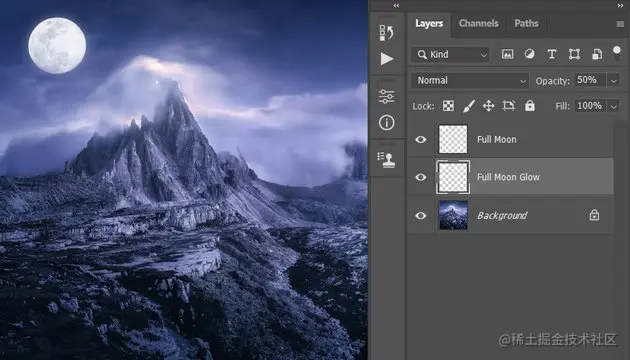Toggle layer filtering on/off switch
Image resolution: width=630 pixels, height=360 pixels.
[x=616, y=54]
